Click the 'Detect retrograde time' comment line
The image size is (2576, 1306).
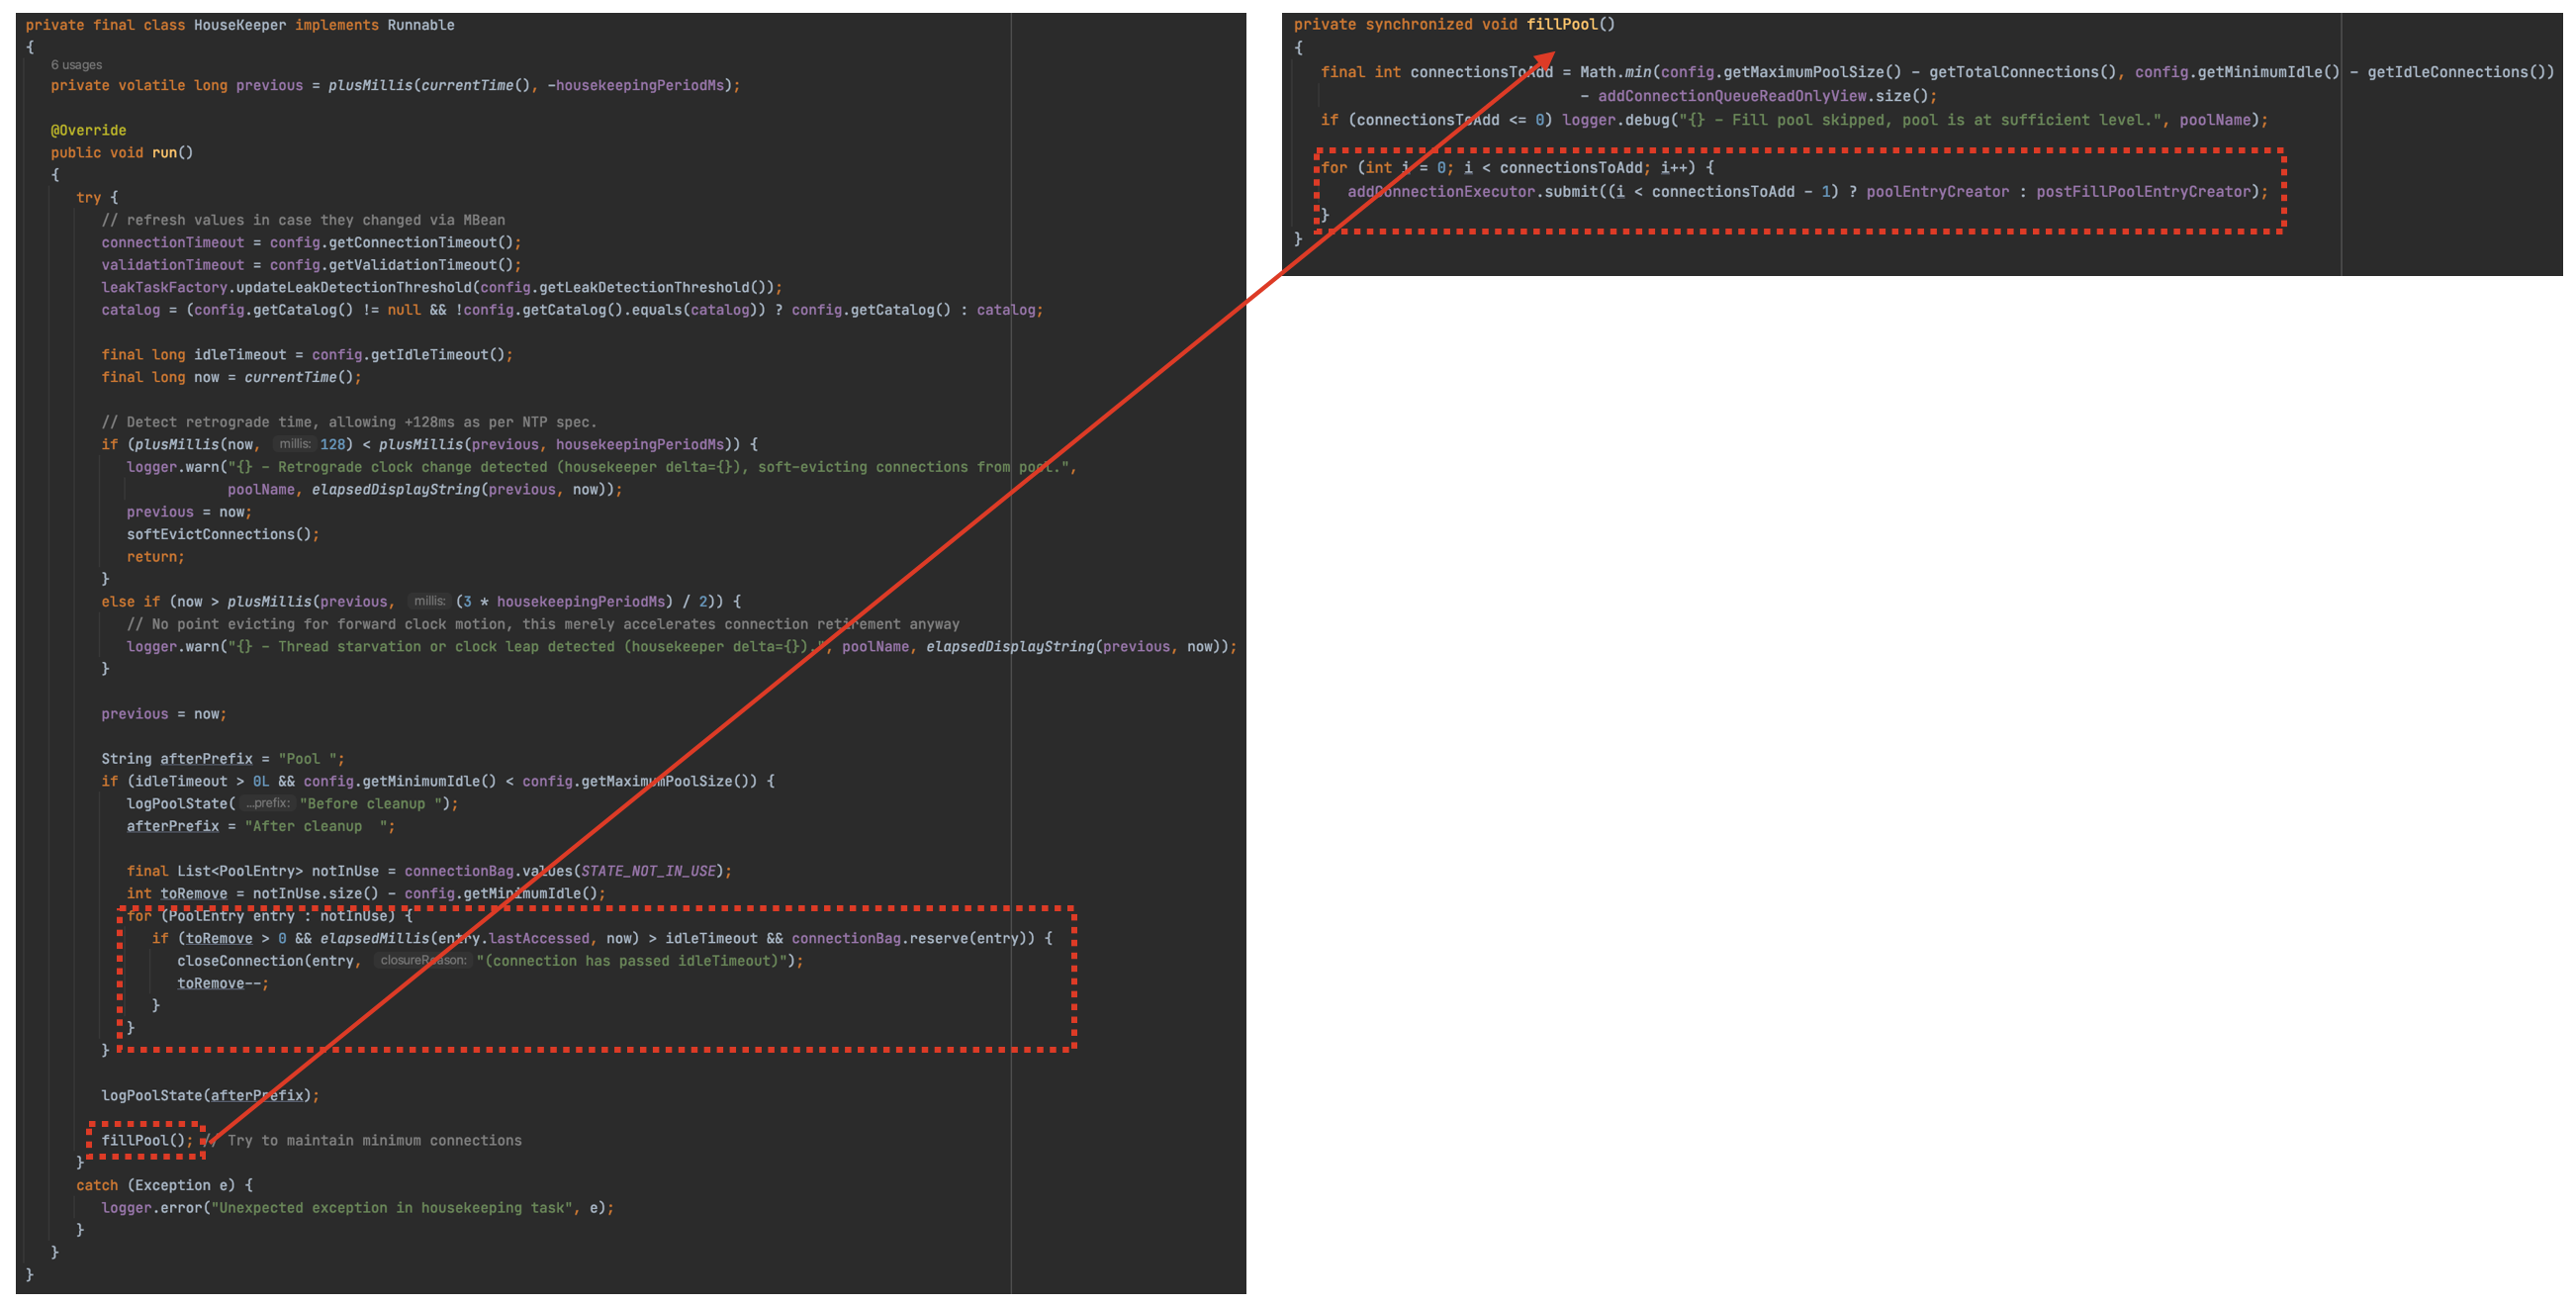[x=348, y=422]
